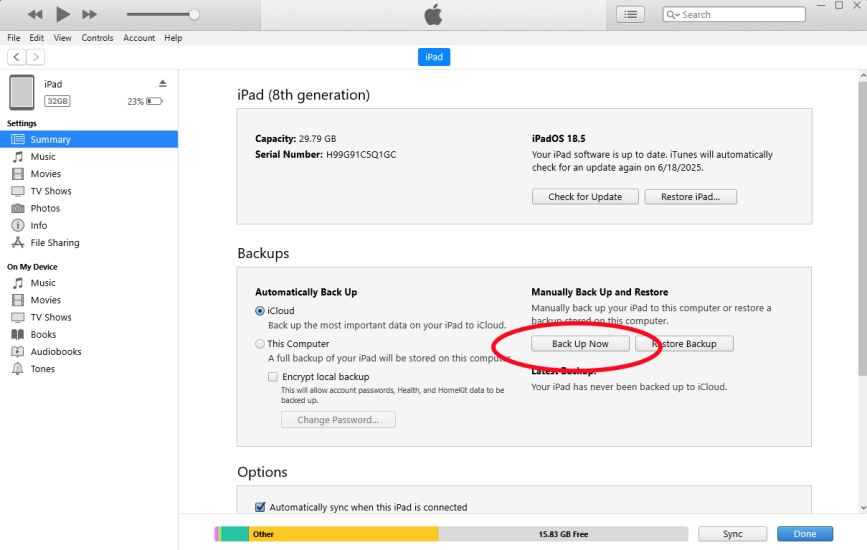Click the Rewind previous track icon
This screenshot has height=550, width=867.
coord(35,14)
